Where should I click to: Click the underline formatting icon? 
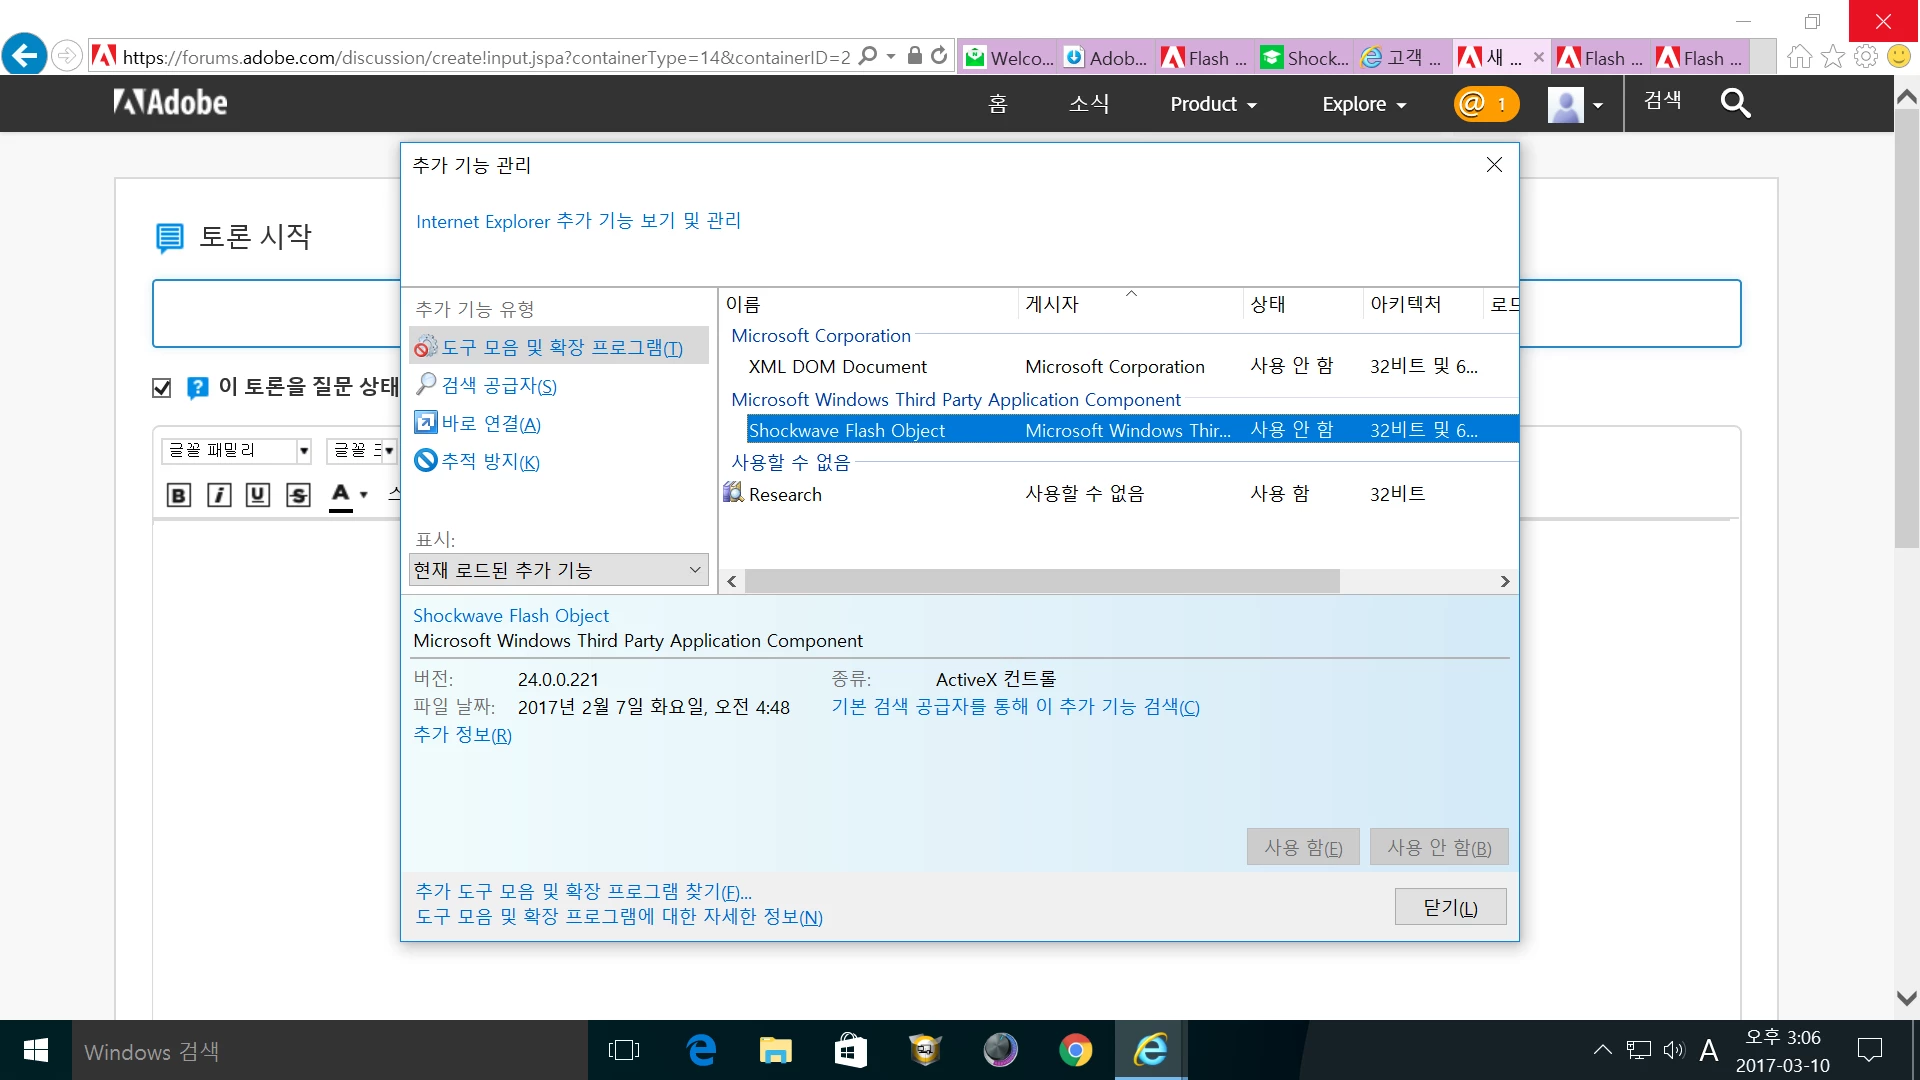(x=258, y=495)
